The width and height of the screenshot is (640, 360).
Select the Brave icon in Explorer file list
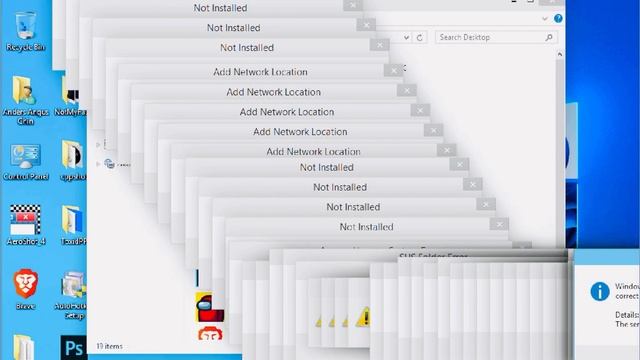[x=210, y=333]
